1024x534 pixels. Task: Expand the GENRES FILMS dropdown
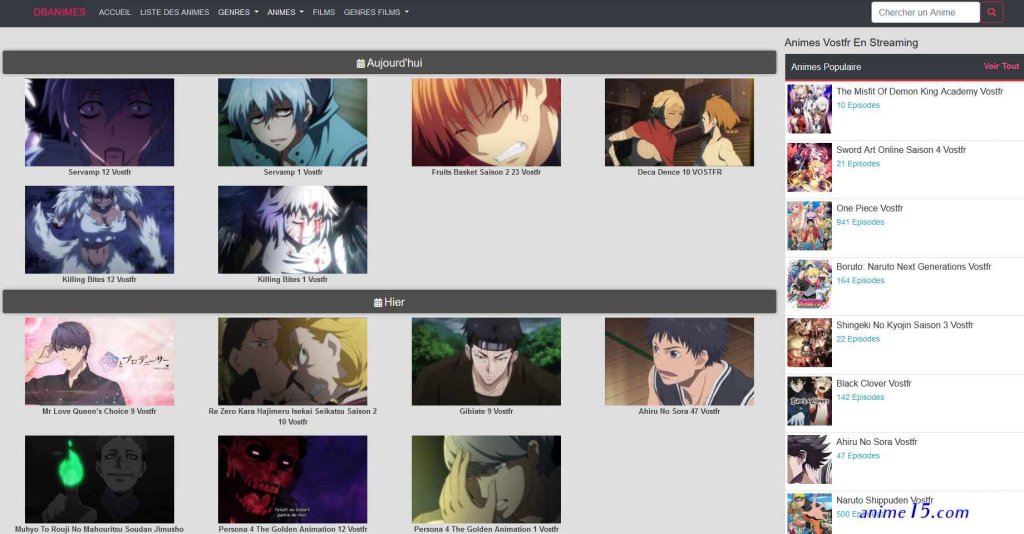pos(376,12)
